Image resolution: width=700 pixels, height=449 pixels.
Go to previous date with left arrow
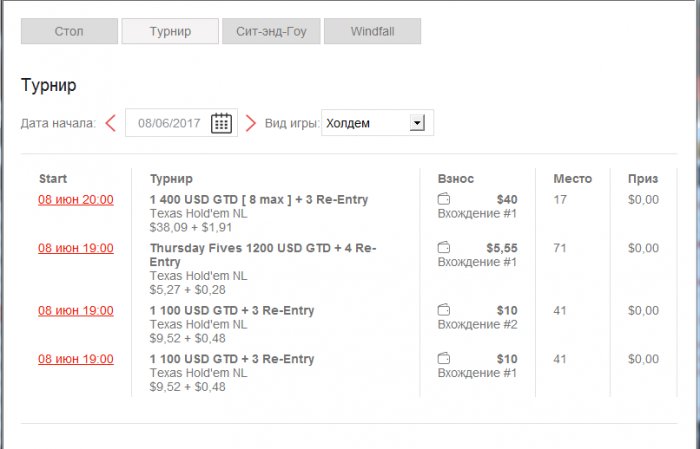pos(110,123)
